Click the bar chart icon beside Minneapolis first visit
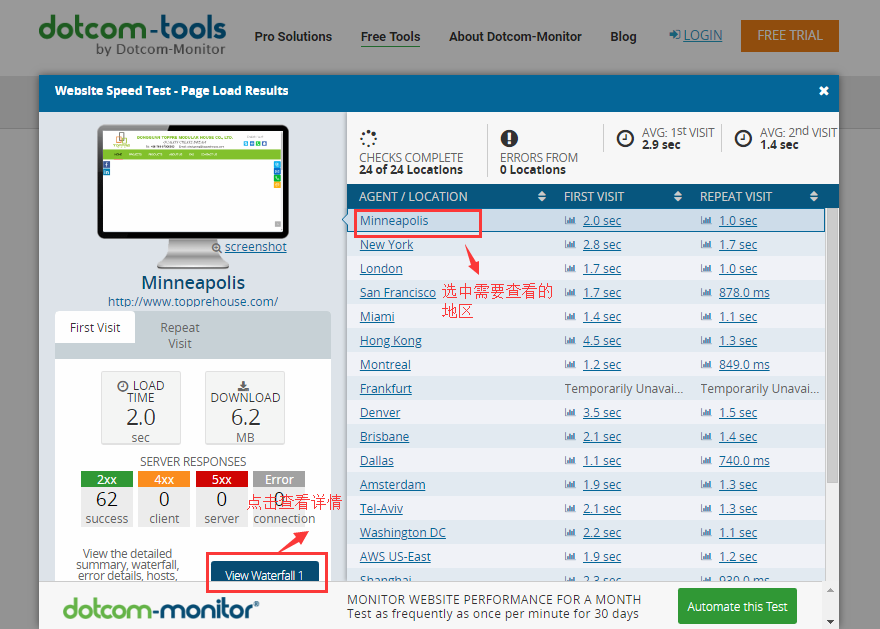The height and width of the screenshot is (629, 880). point(570,221)
